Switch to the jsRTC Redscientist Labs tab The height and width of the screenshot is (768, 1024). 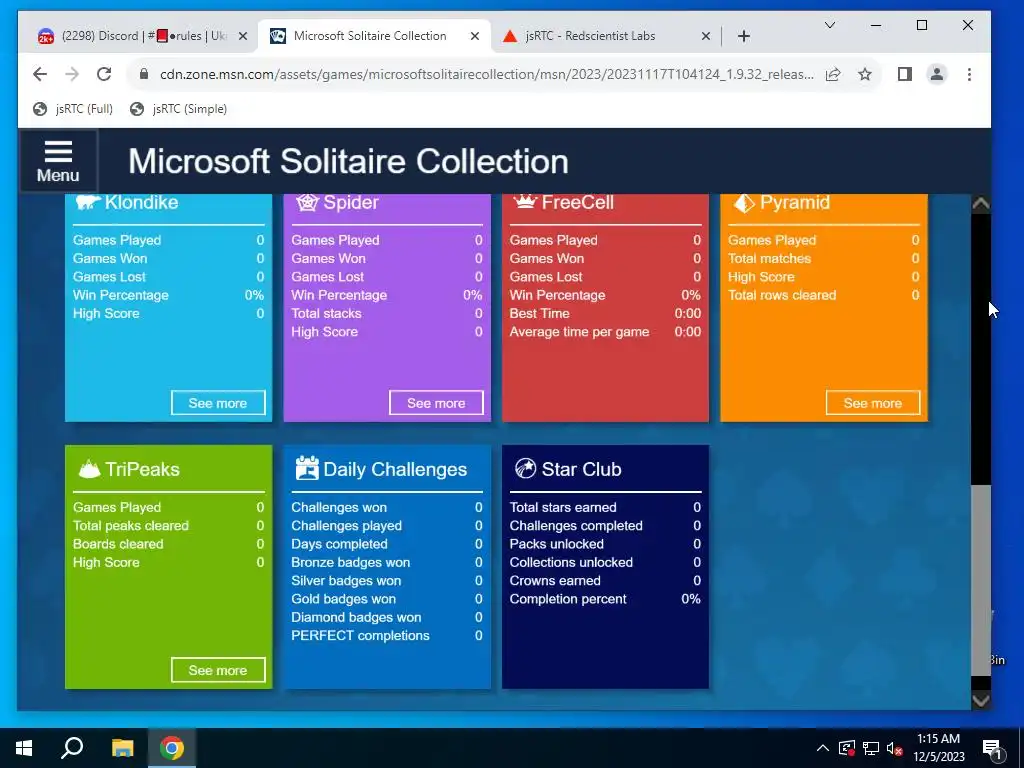pos(605,36)
